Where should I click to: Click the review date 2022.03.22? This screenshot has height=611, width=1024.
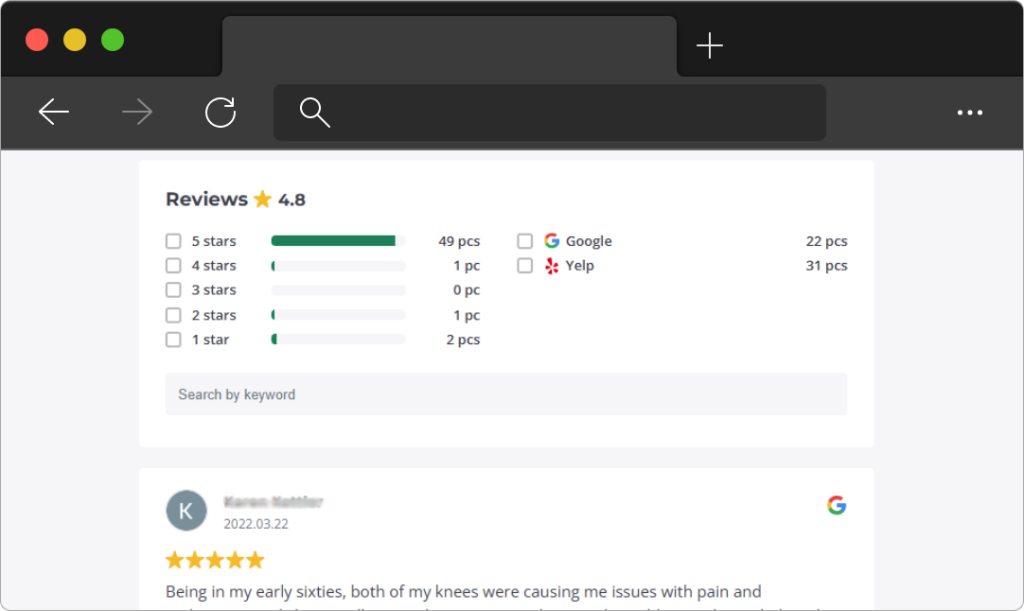click(x=256, y=524)
